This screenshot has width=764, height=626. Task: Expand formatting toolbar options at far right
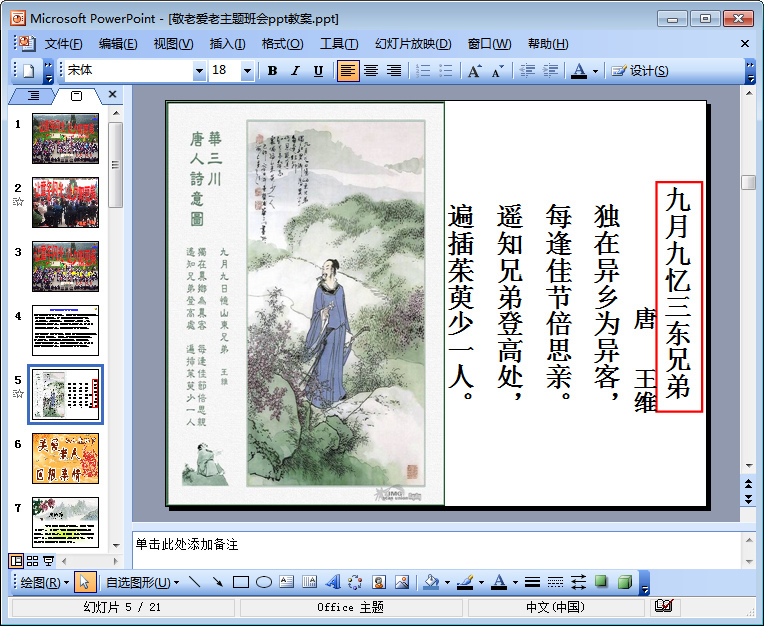(x=750, y=71)
